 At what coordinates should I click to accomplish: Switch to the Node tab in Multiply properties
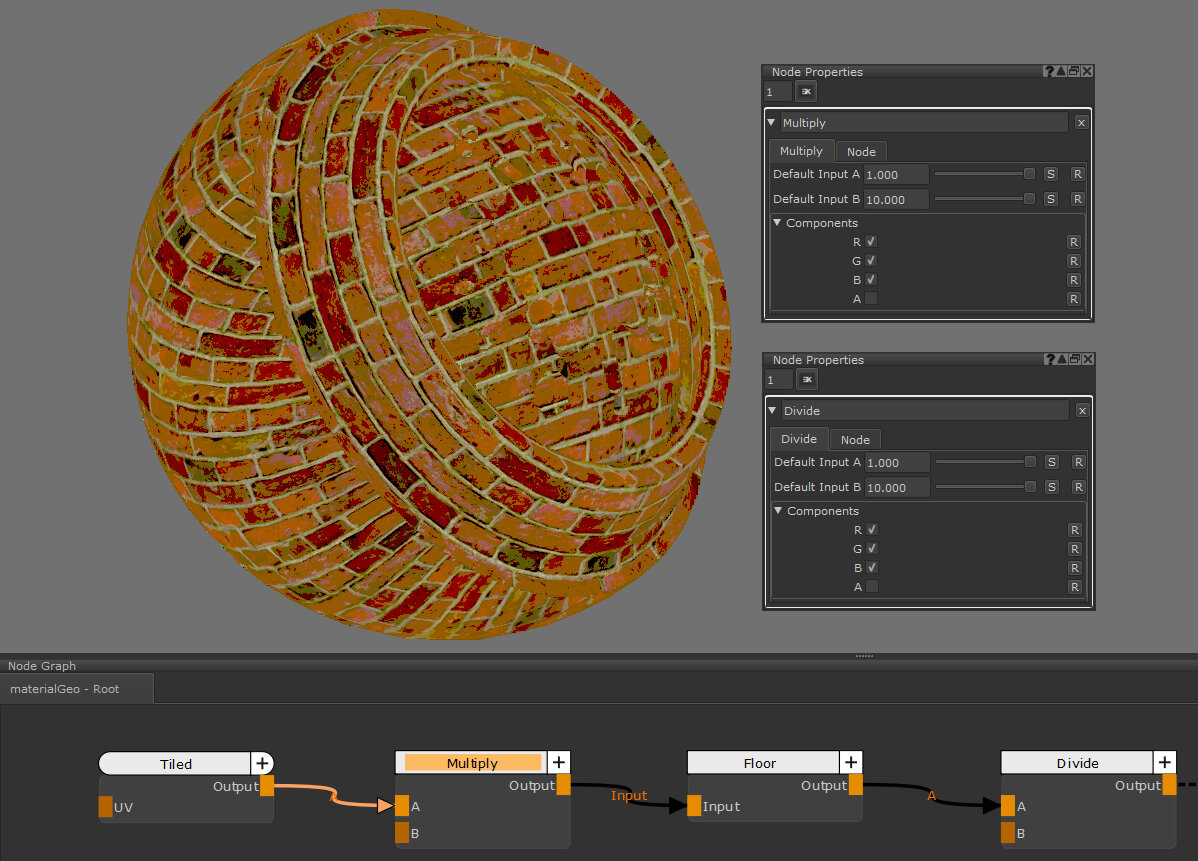861,152
